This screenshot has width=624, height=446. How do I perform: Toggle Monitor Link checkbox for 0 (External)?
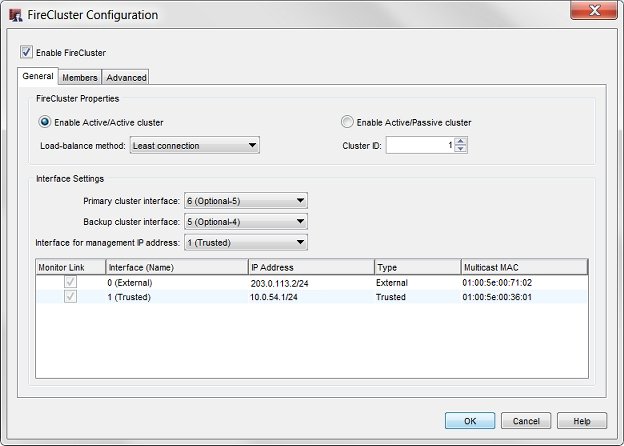pyautogui.click(x=70, y=282)
